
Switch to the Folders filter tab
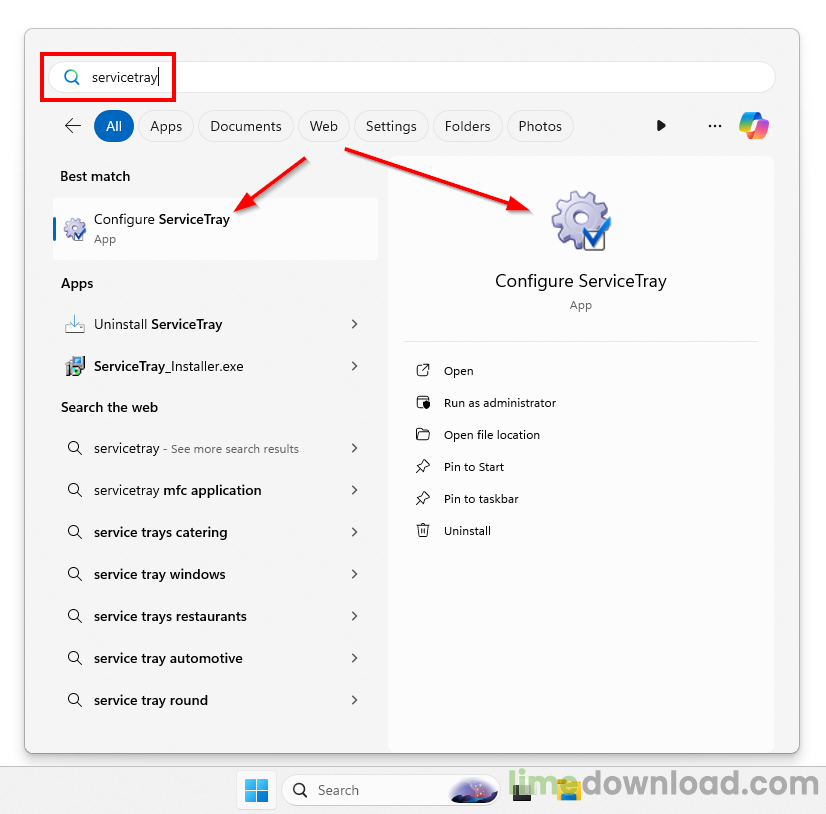click(467, 126)
